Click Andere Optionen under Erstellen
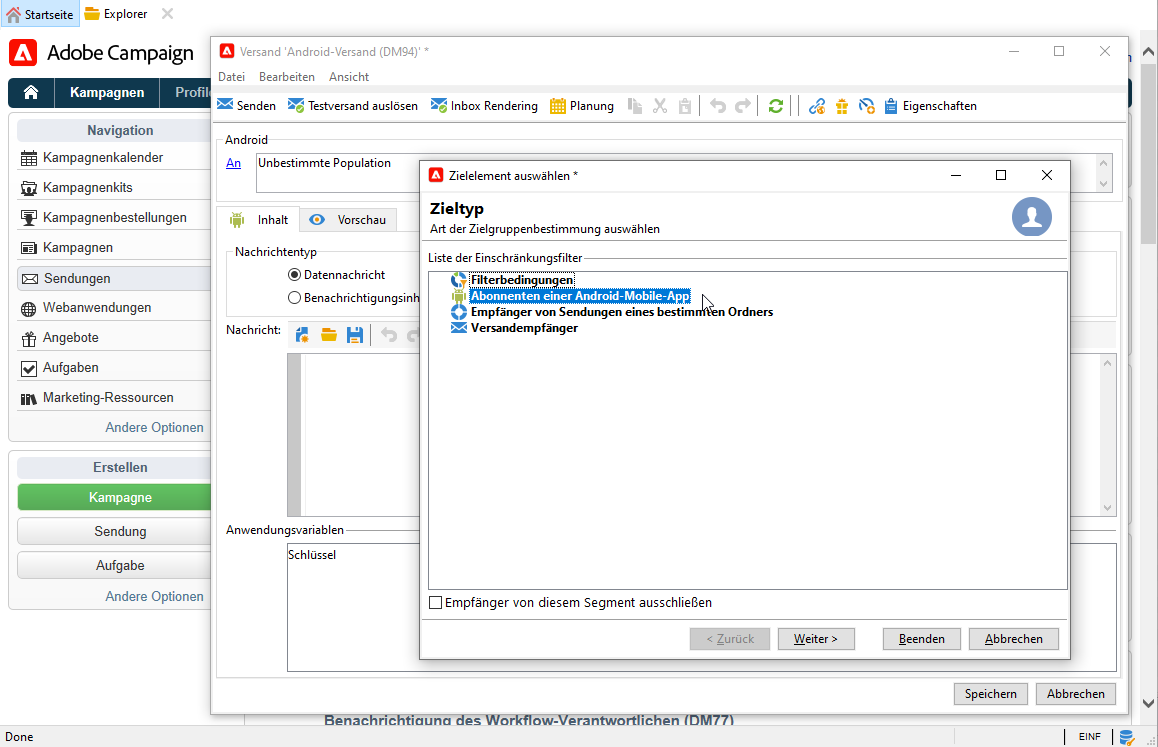 154,596
